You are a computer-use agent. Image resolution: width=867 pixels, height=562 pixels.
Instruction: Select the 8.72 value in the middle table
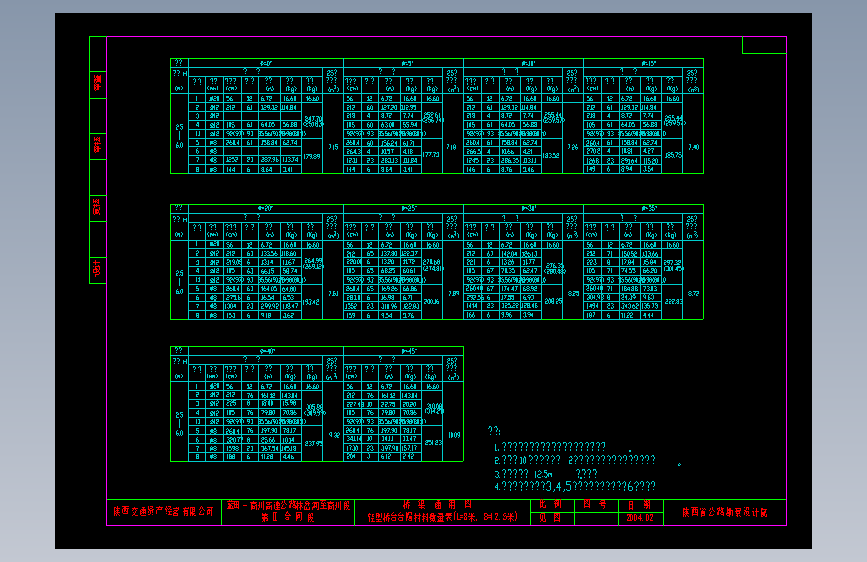click(x=693, y=294)
